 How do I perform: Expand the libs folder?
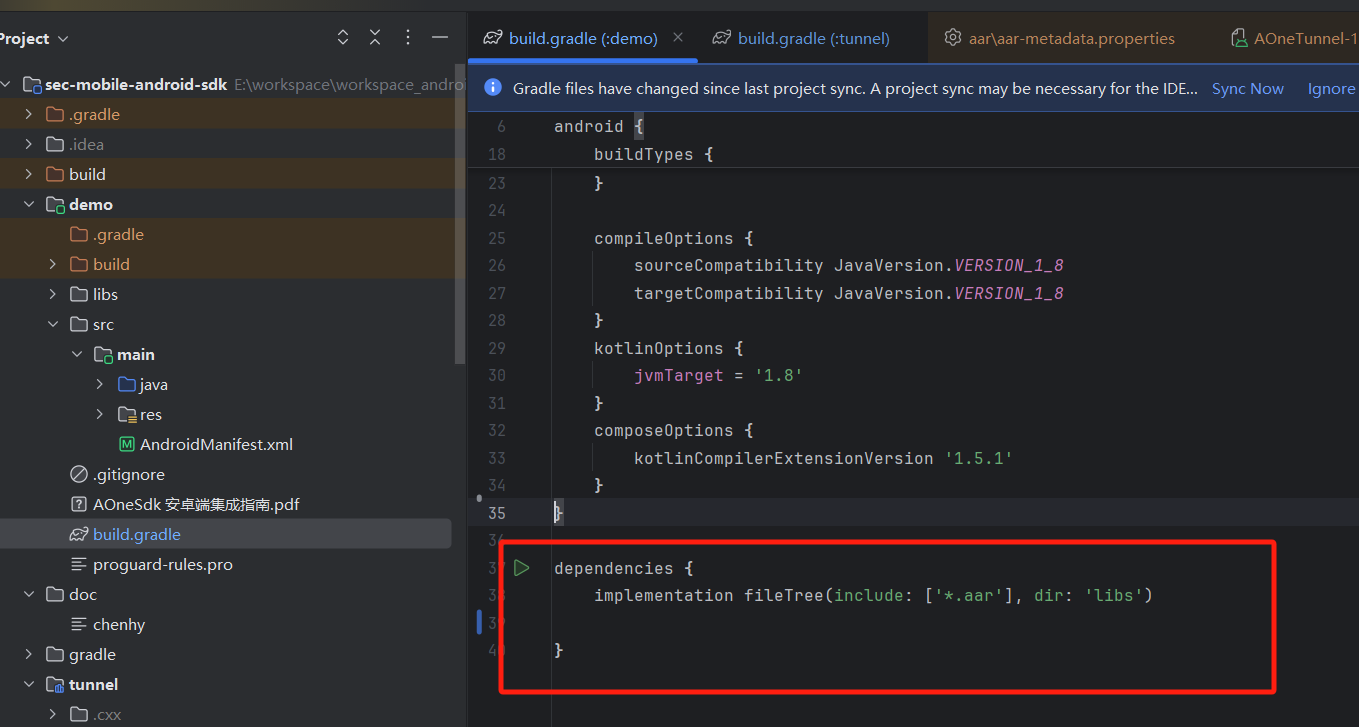click(53, 295)
